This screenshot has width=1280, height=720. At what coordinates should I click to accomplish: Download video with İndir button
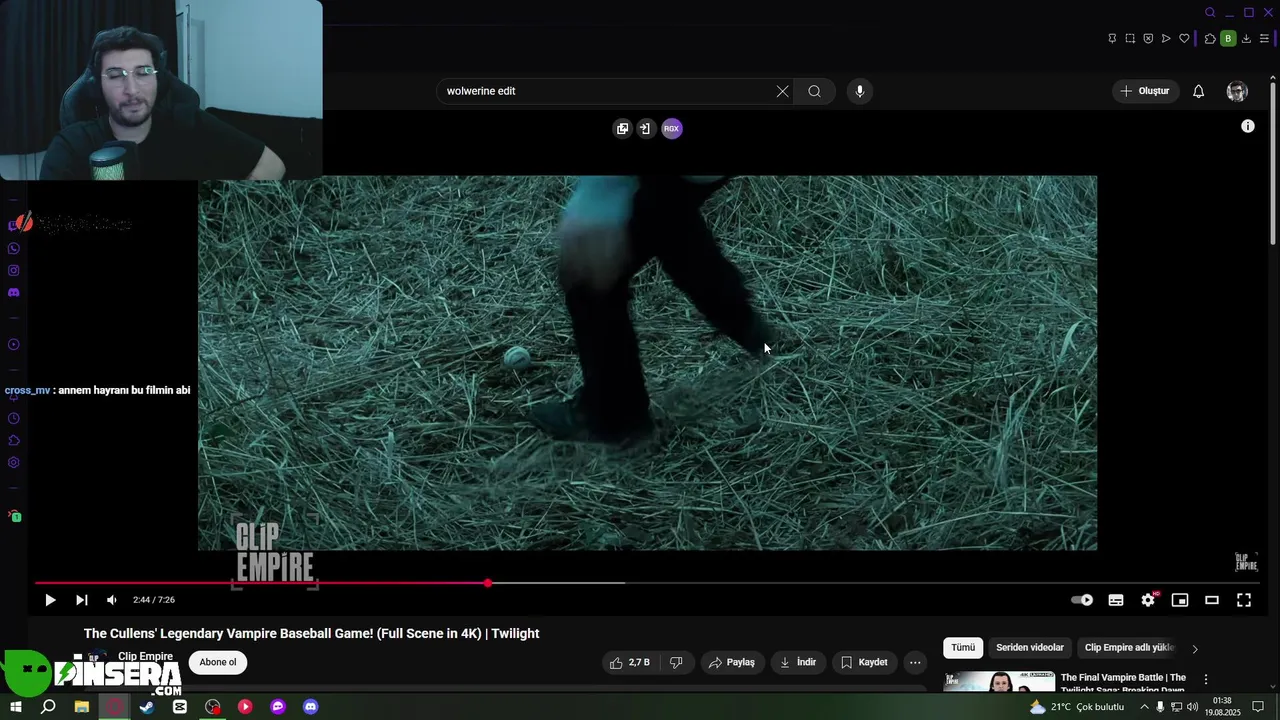(x=798, y=662)
